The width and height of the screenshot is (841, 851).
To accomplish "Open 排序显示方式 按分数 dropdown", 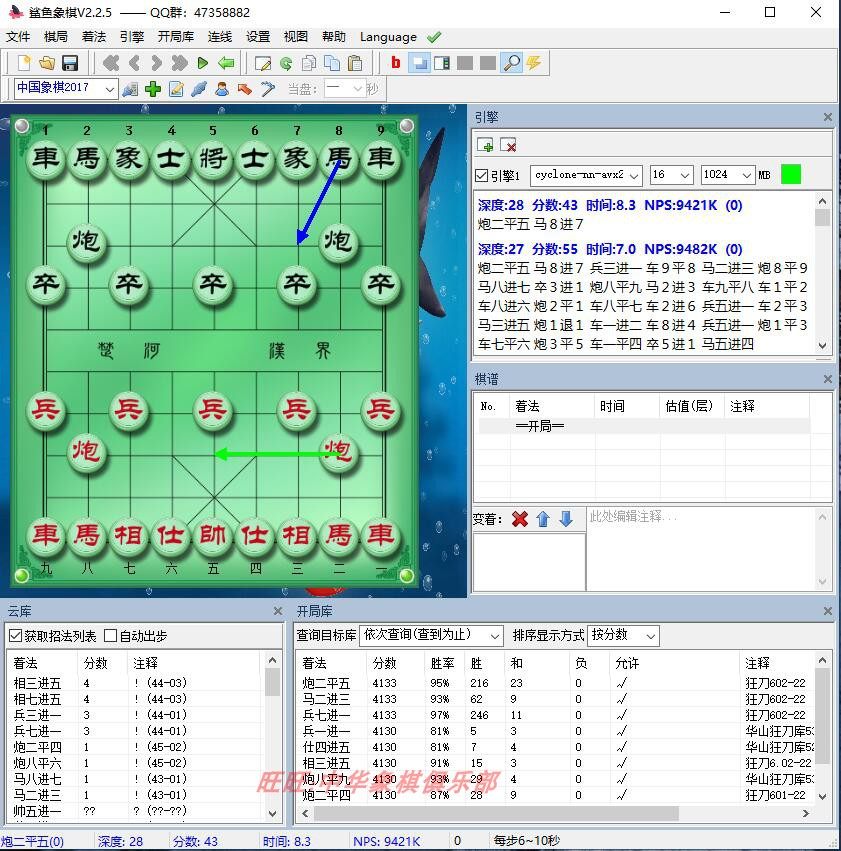I will coord(623,635).
